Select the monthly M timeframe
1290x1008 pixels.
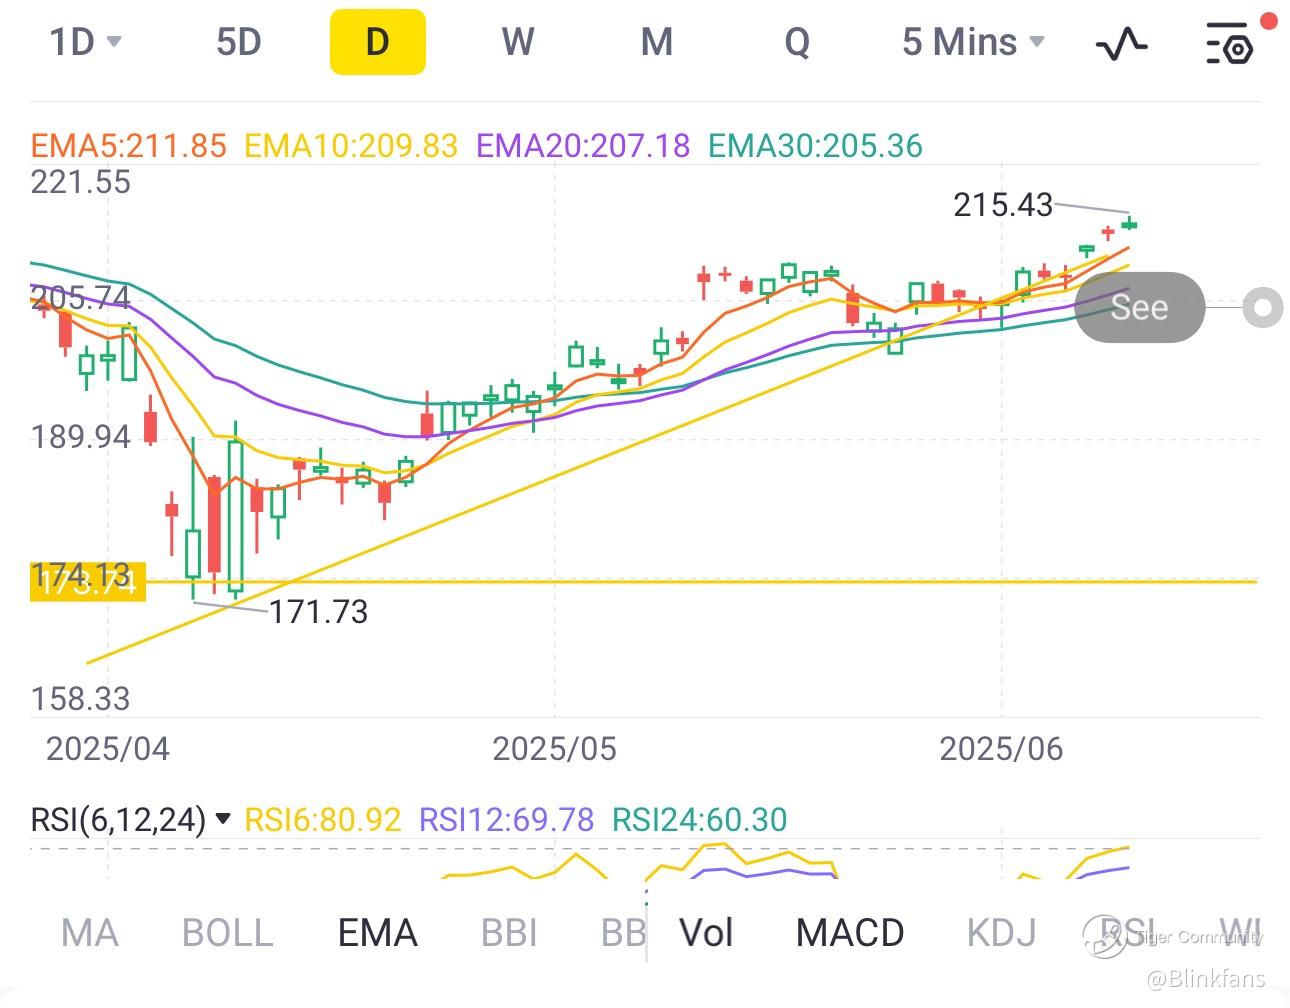tap(656, 43)
